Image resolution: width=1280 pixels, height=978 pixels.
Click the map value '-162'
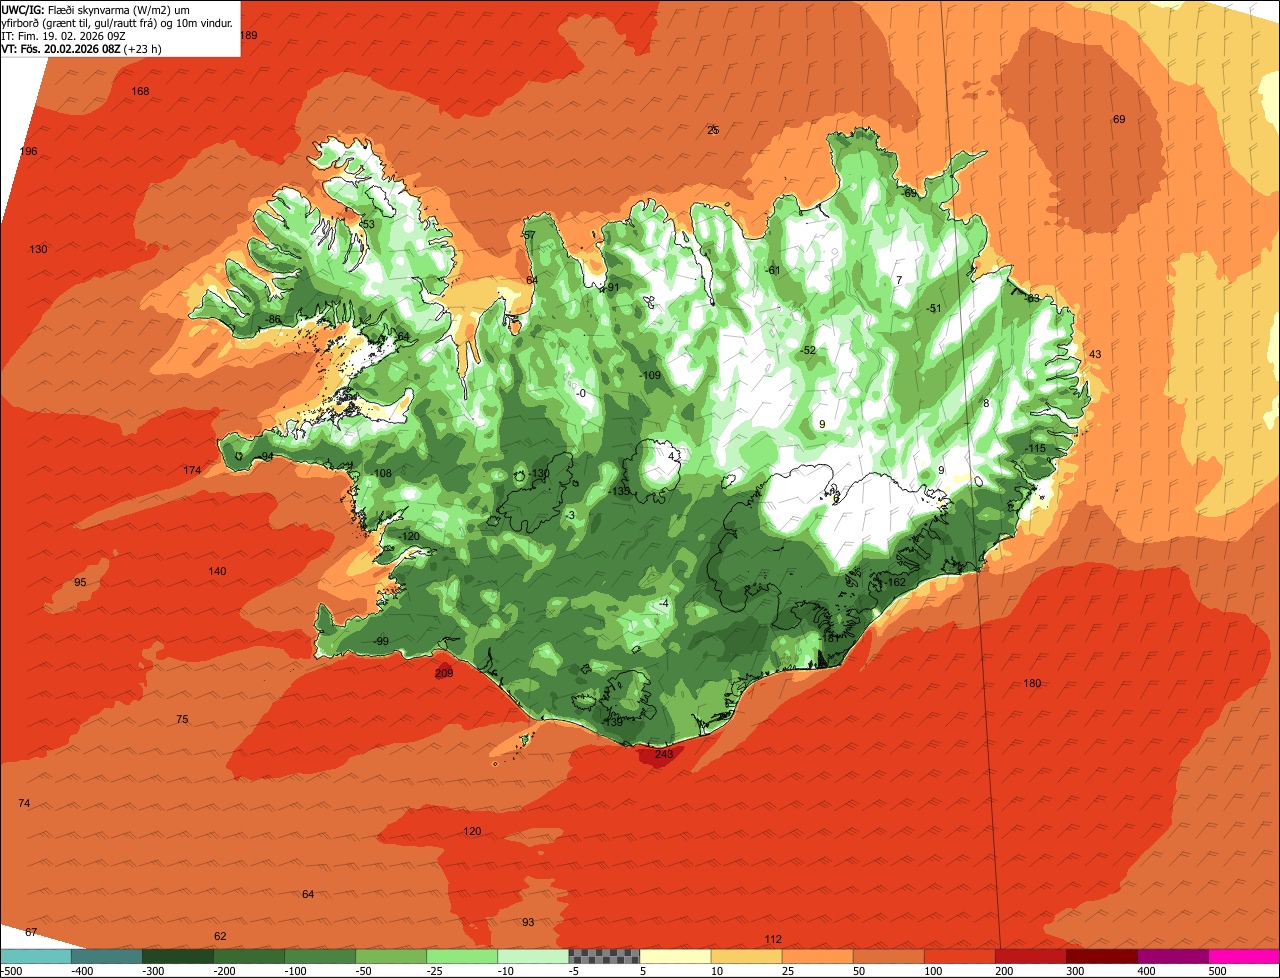tap(895, 582)
